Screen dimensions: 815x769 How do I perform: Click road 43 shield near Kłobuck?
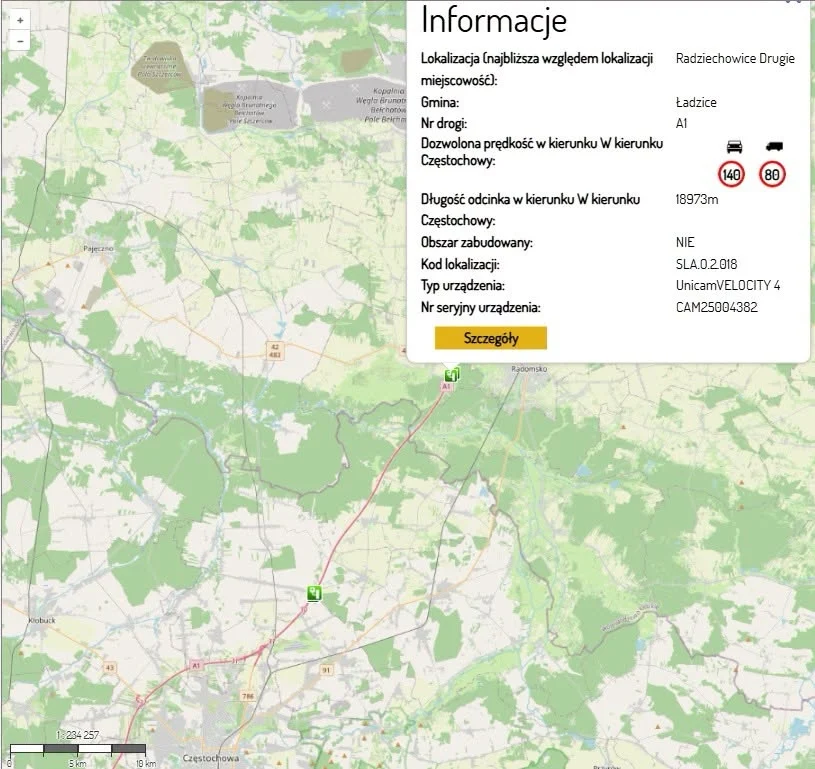[109, 668]
